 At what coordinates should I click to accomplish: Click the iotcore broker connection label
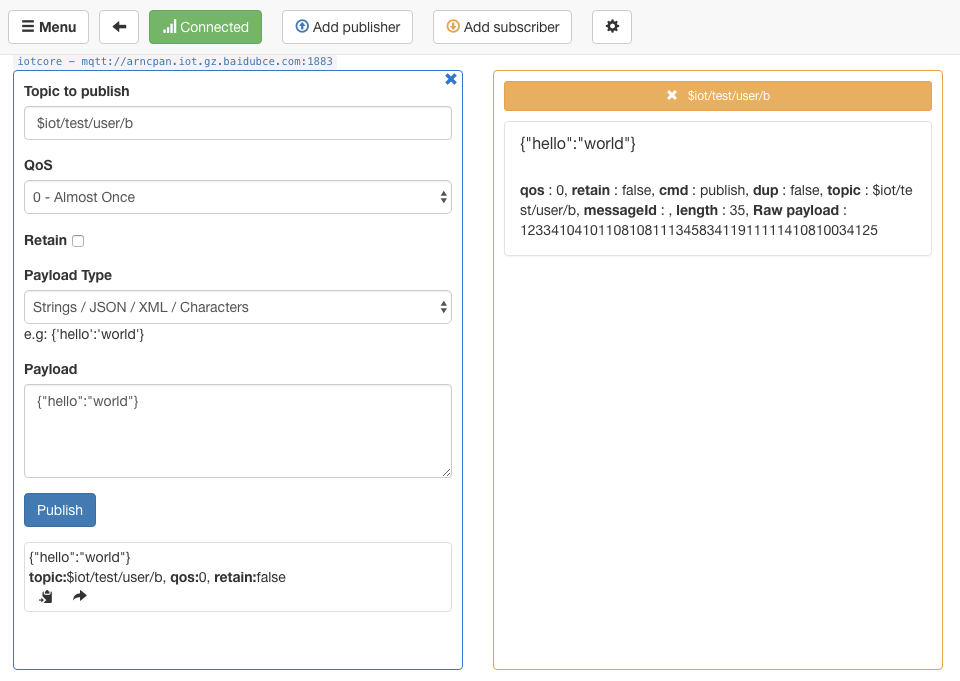175,61
